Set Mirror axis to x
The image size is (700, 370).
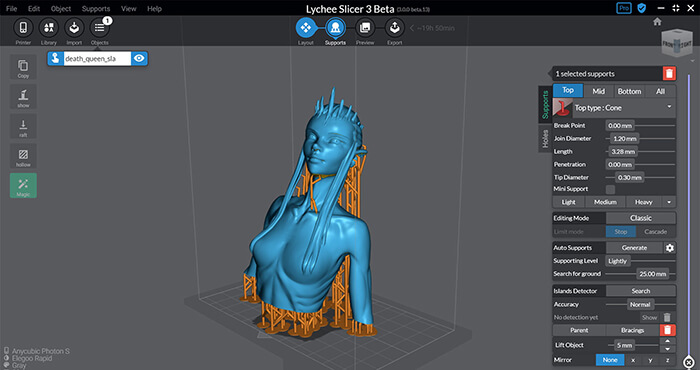pos(633,360)
